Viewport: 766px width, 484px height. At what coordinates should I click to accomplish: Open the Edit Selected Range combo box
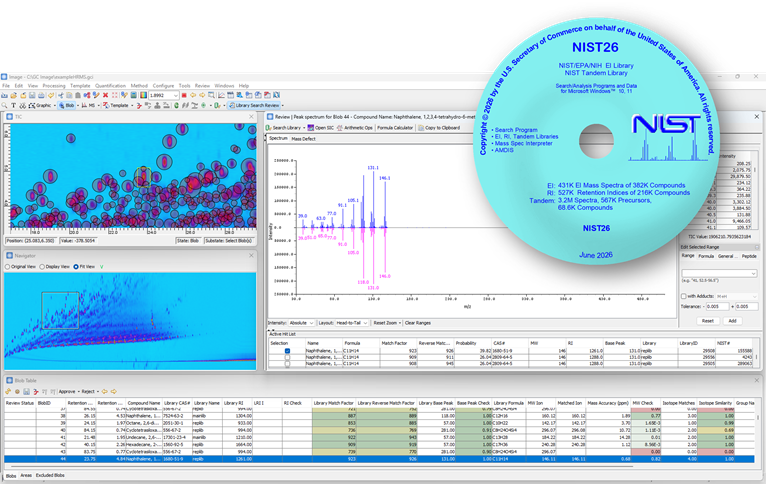click(719, 274)
